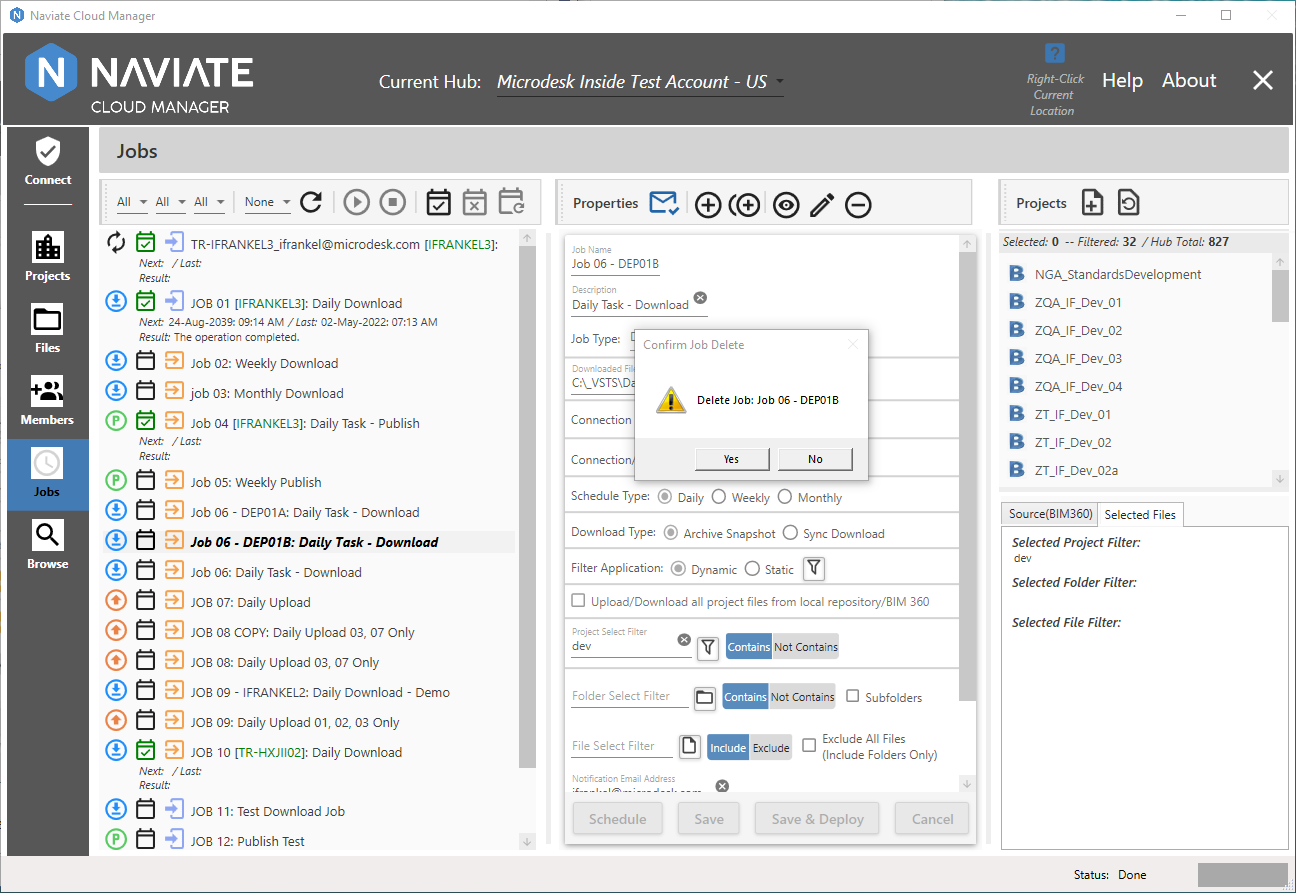Select Job 05: Weekly Publish row
This screenshot has width=1296, height=893.
point(310,482)
